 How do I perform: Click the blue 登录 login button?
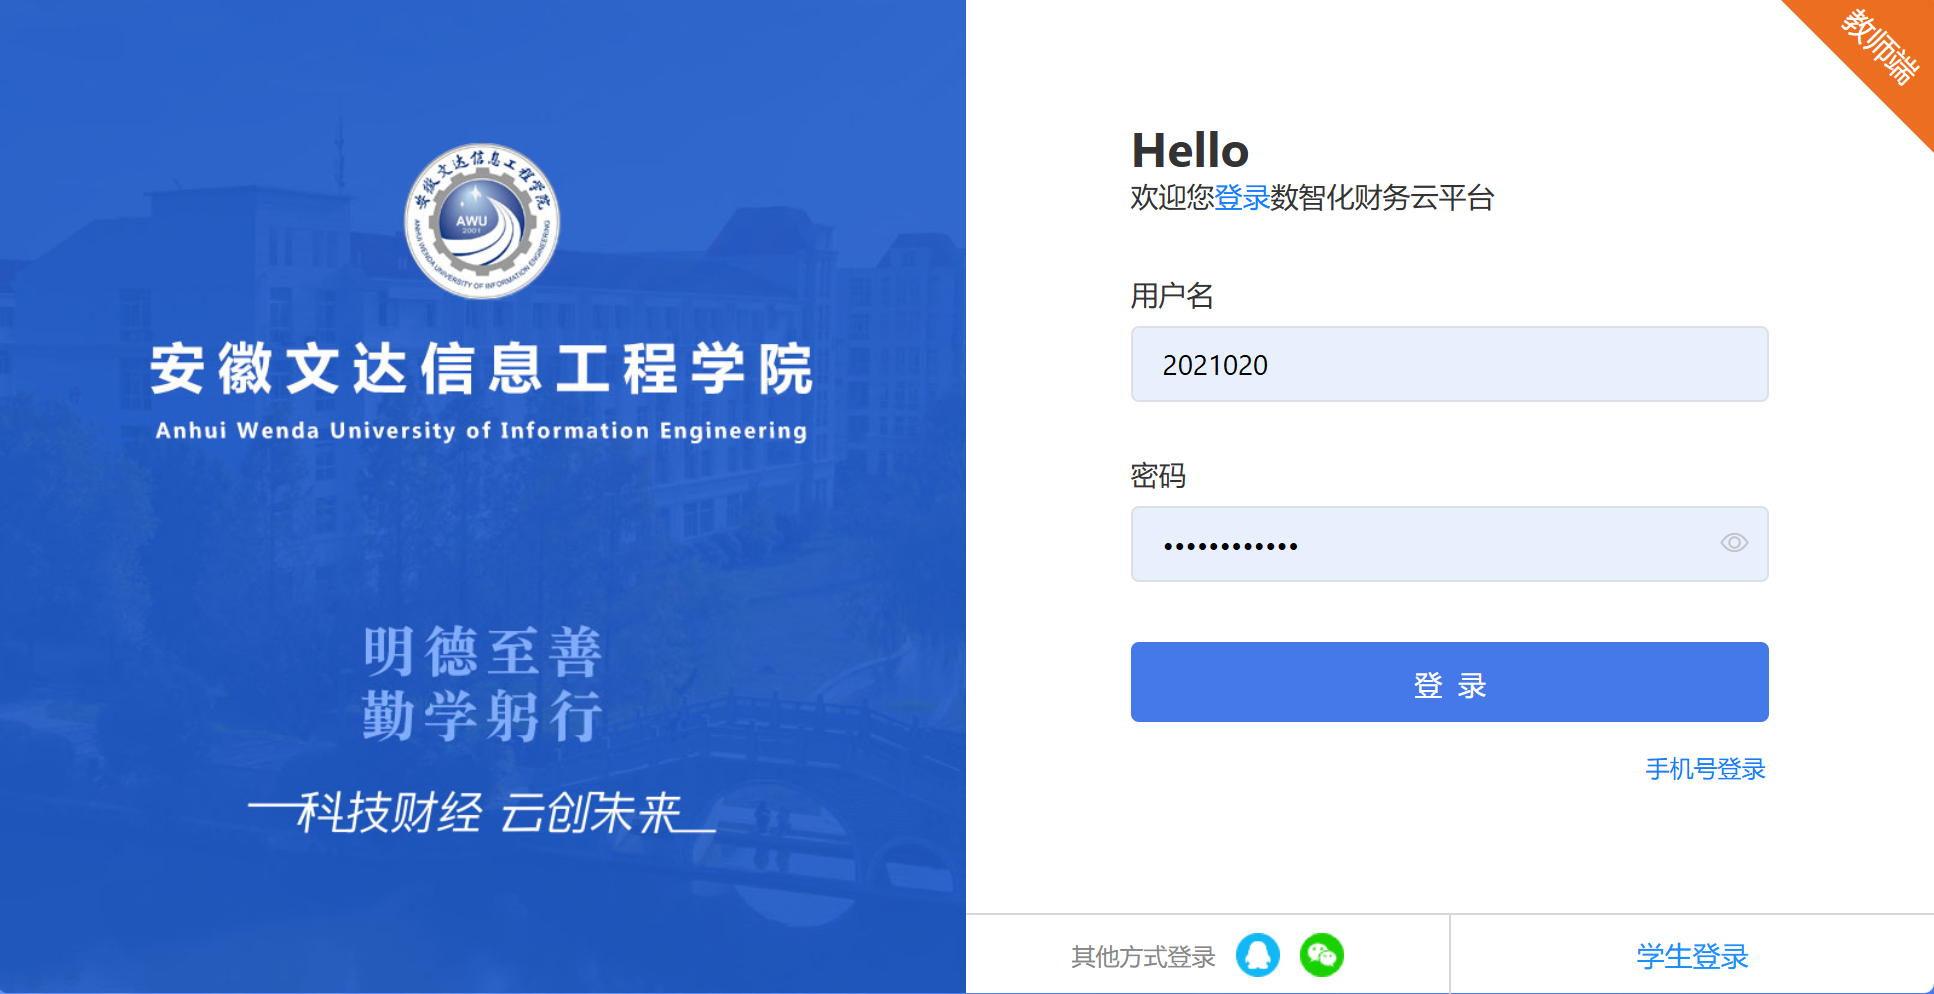[x=1449, y=682]
